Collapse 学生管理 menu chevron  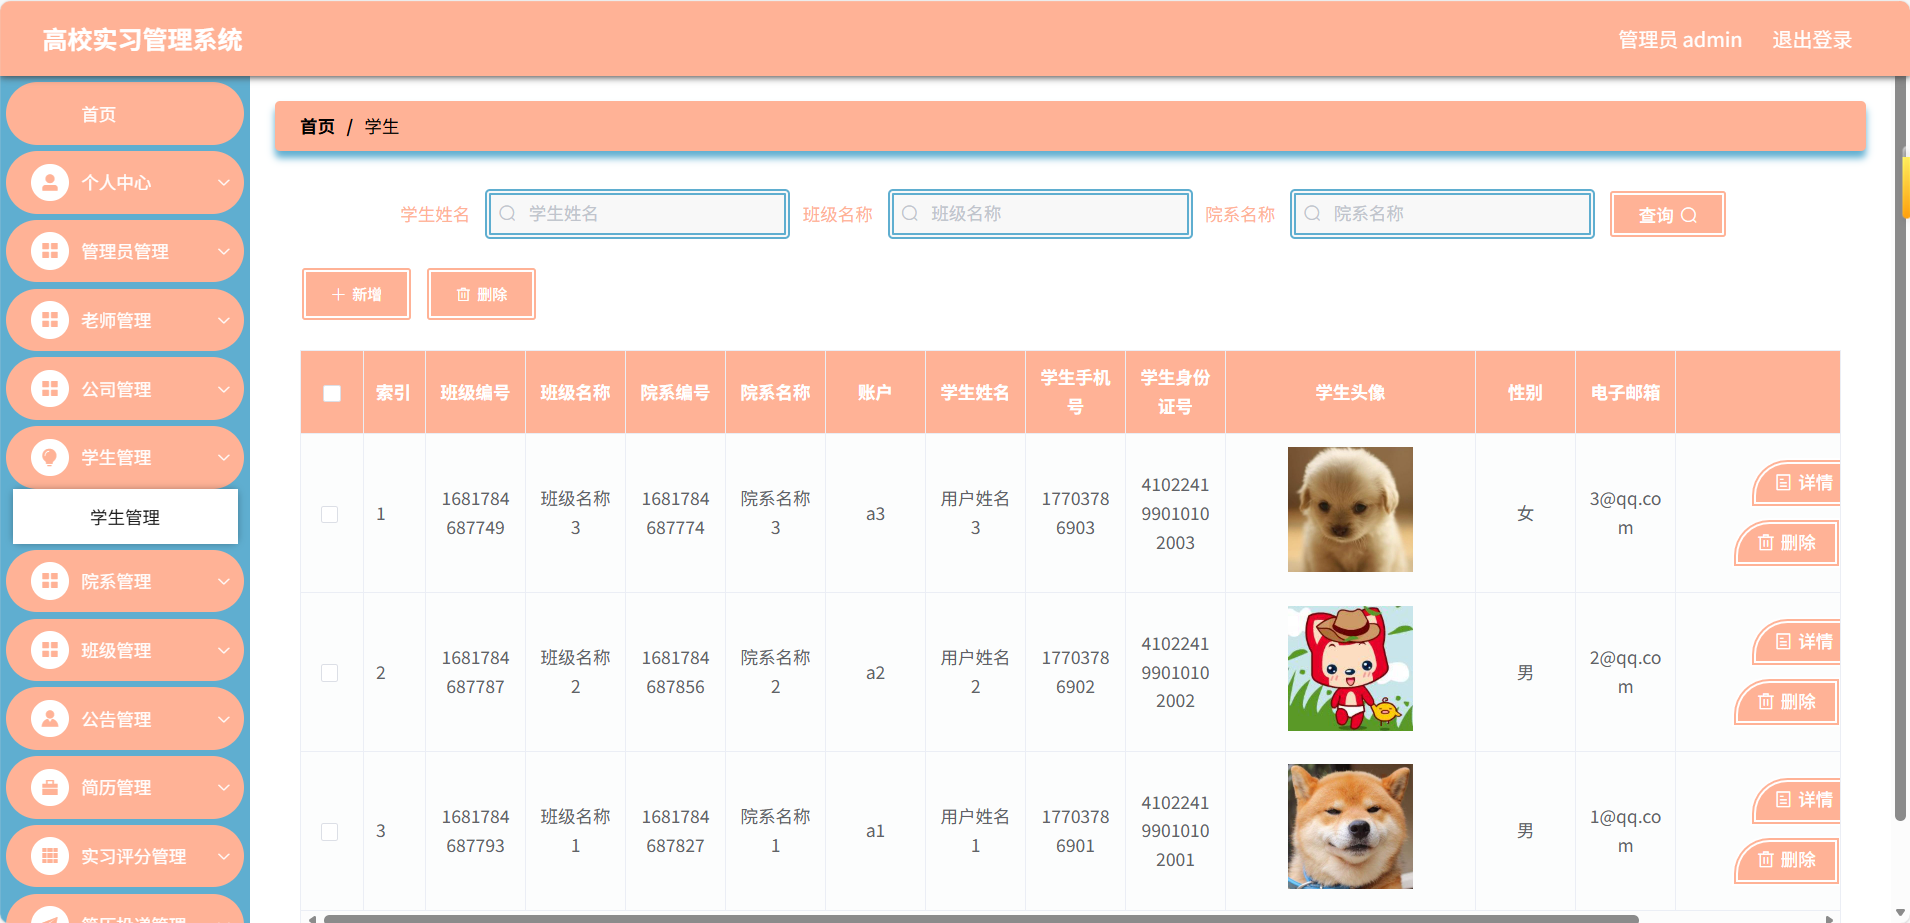[224, 457]
